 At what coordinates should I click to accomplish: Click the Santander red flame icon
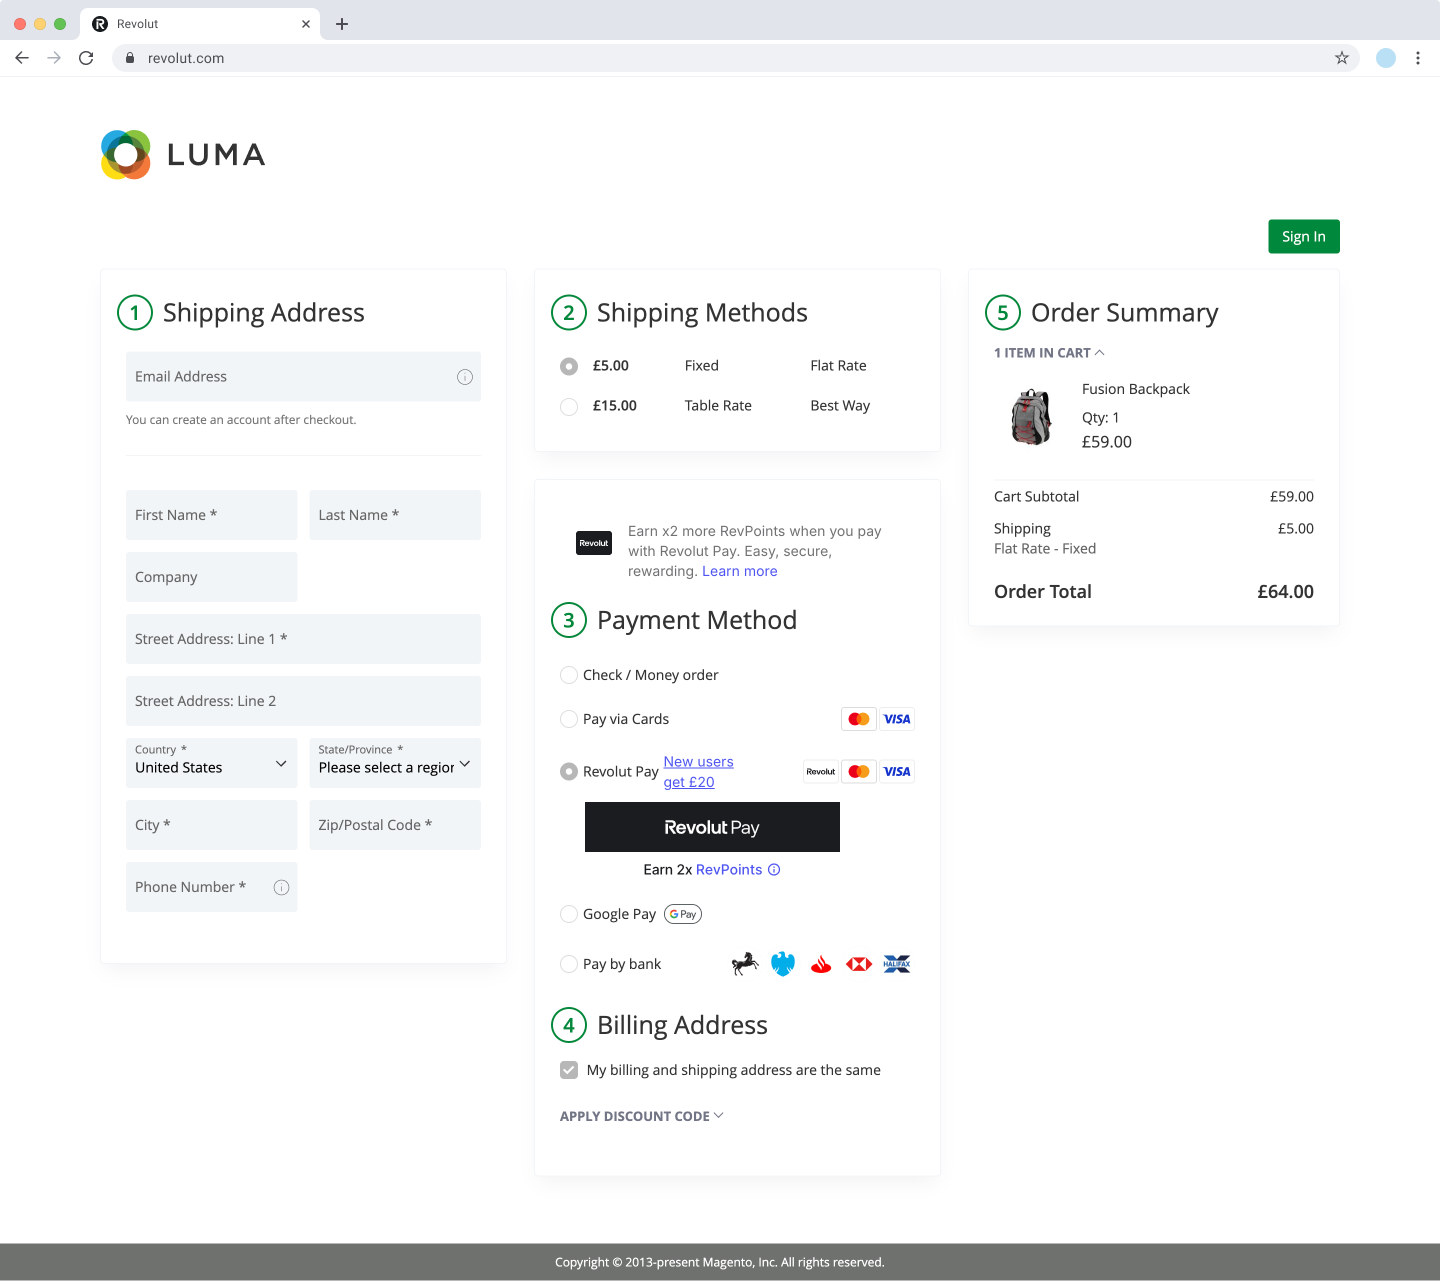[x=821, y=964]
